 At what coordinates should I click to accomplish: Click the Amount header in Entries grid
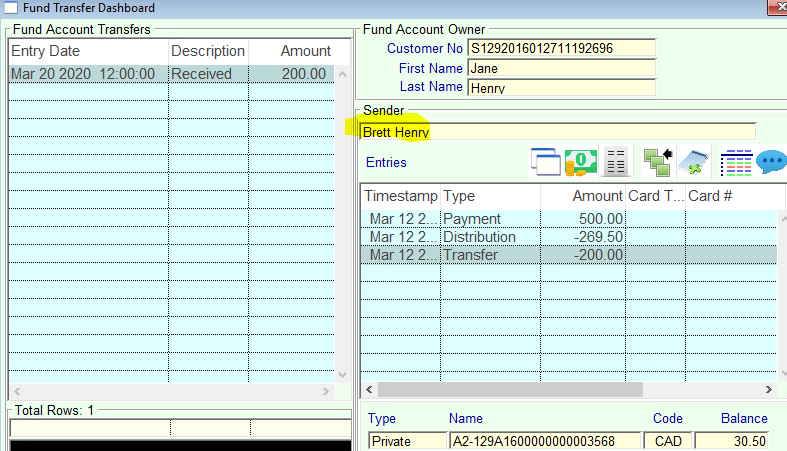[583, 196]
